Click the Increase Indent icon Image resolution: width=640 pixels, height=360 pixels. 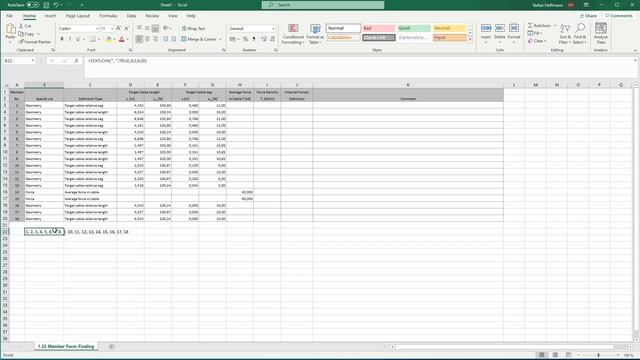click(x=173, y=39)
